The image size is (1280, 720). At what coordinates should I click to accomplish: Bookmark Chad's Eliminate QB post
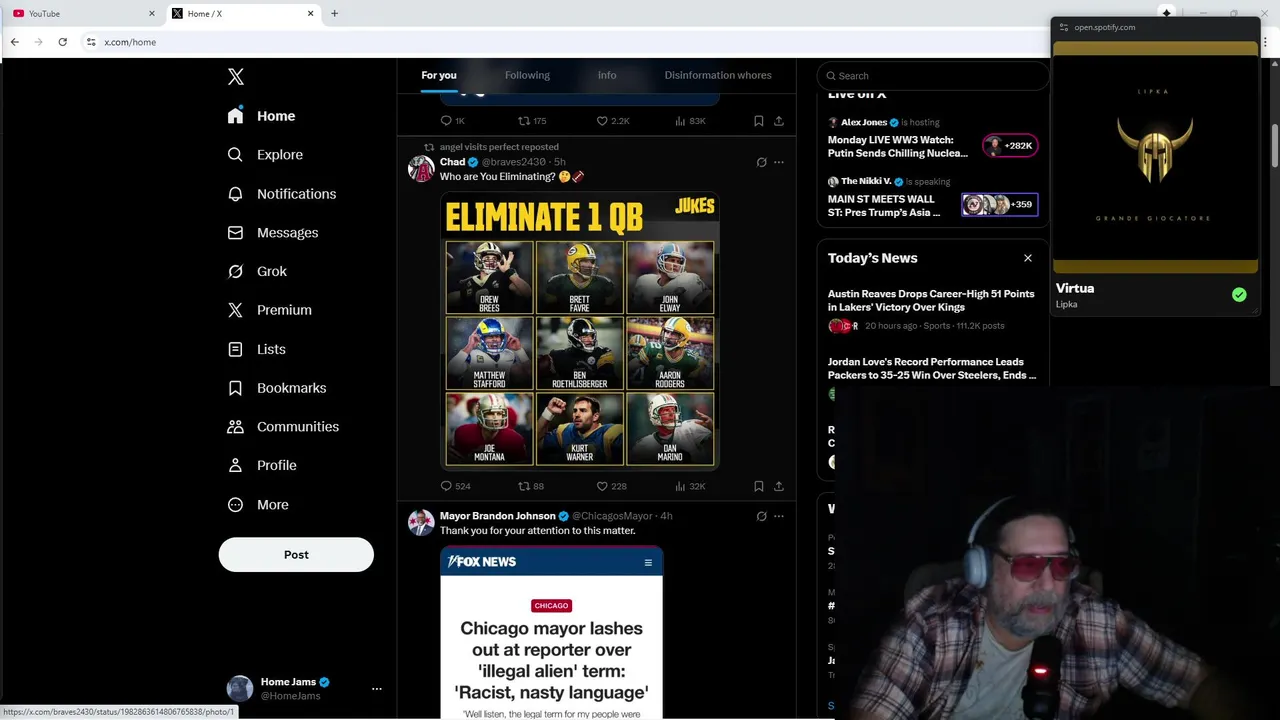[x=759, y=486]
